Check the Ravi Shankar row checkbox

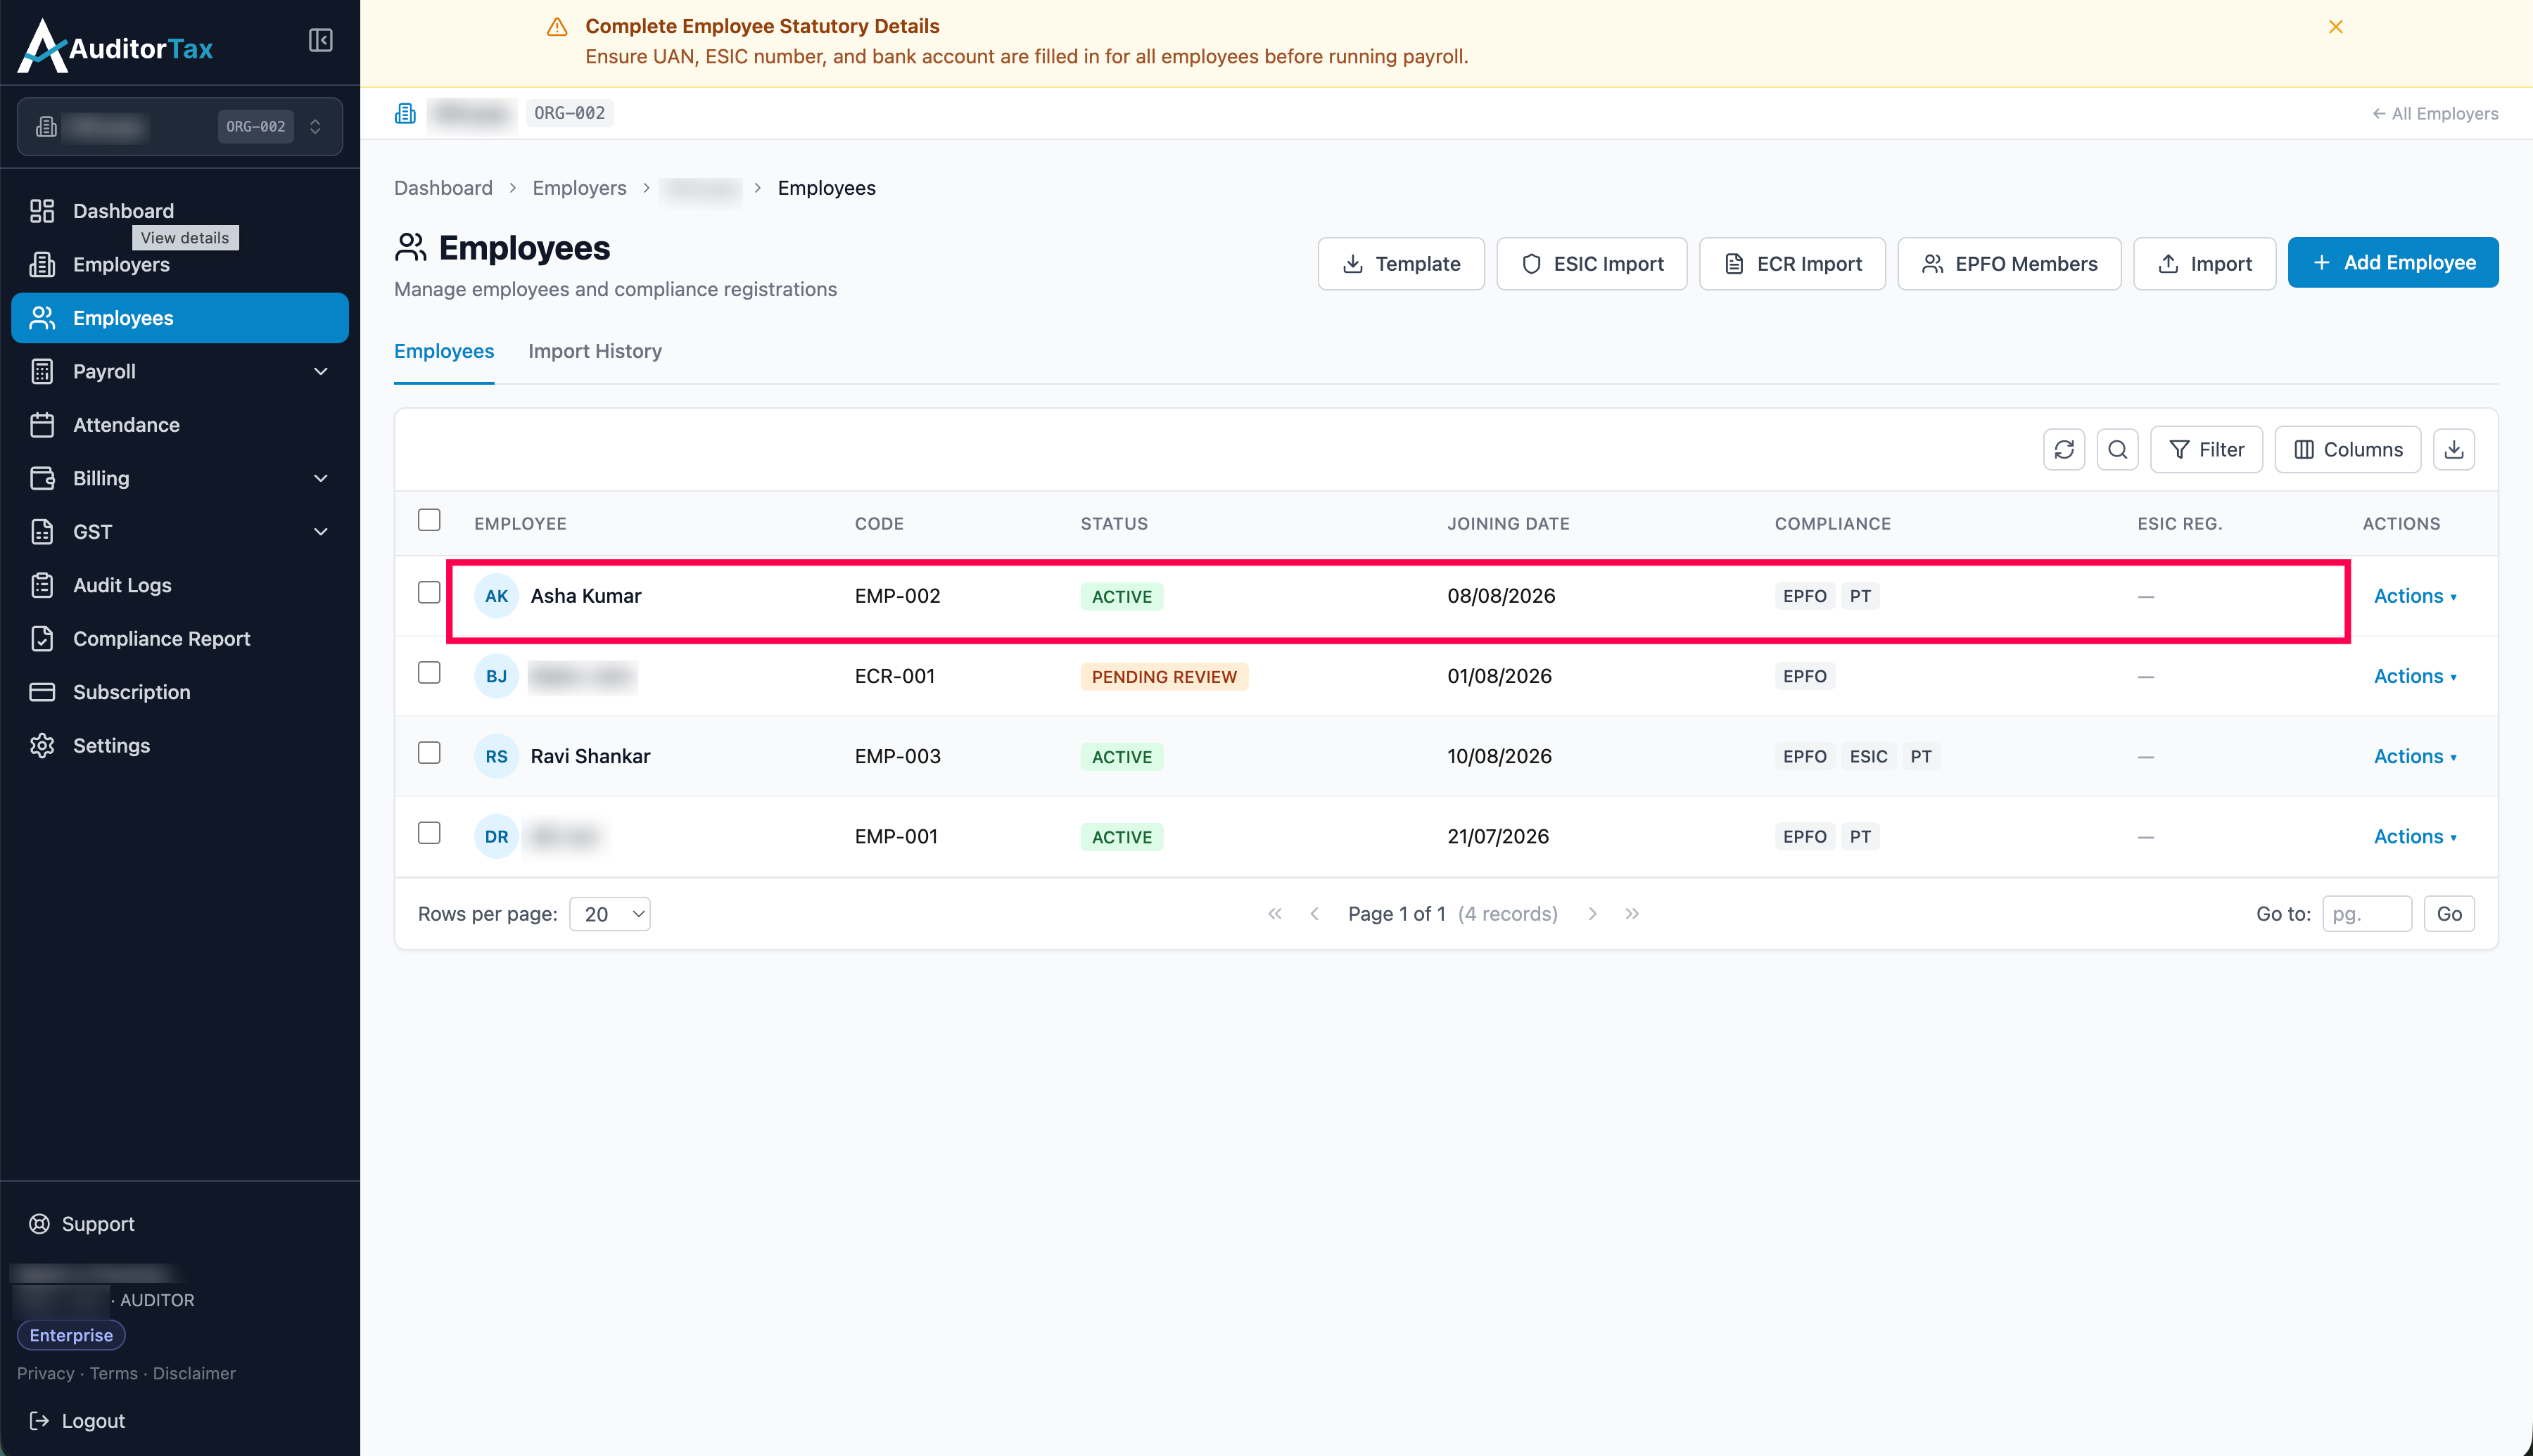(x=429, y=752)
